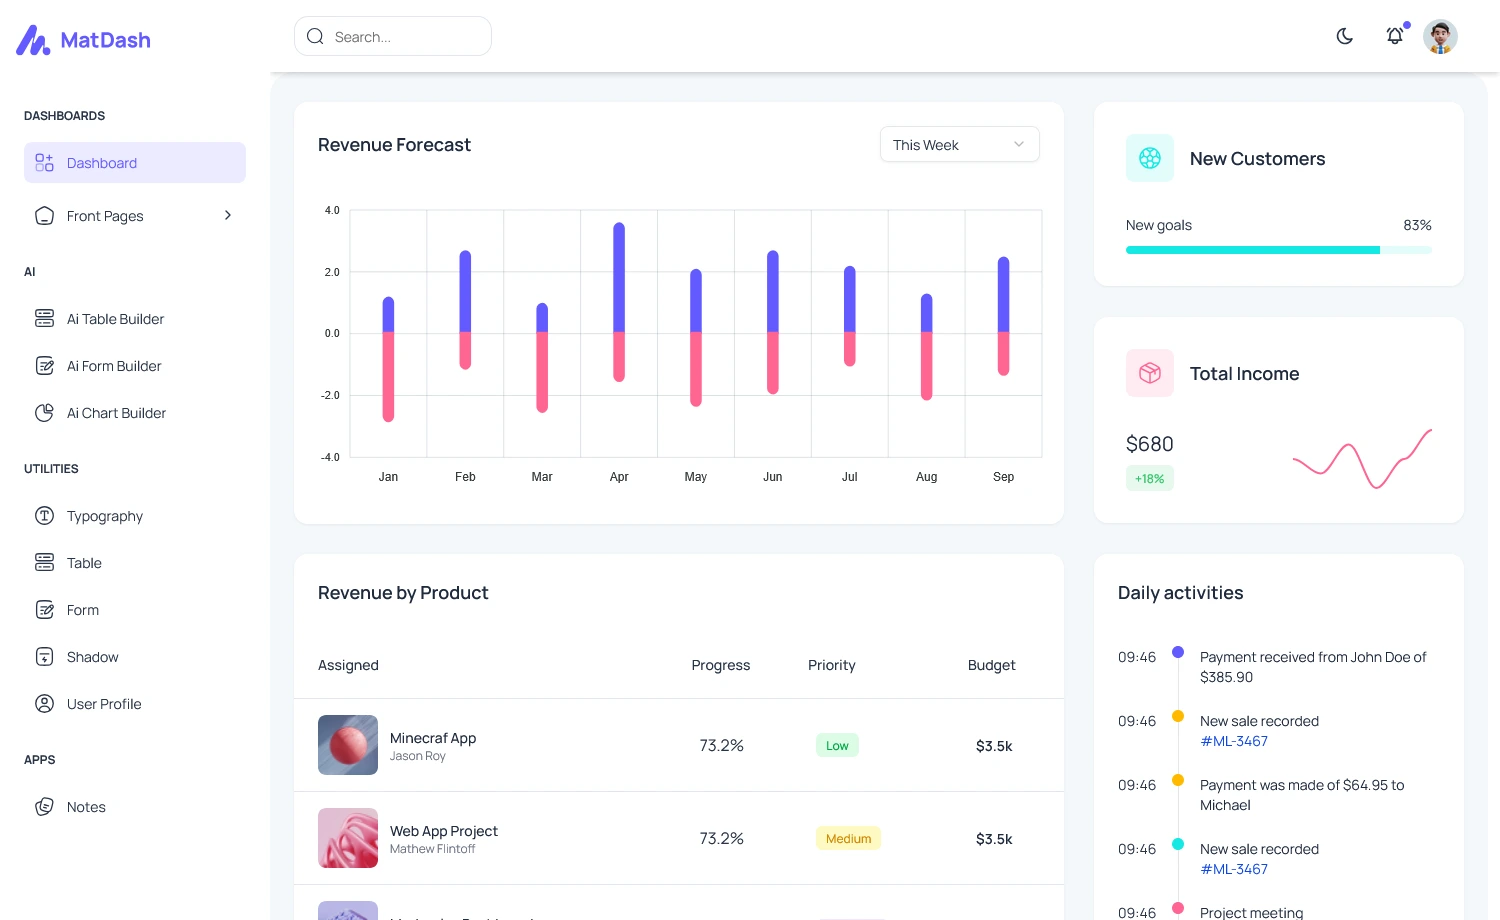
Task: Open the Notes app icon
Action: (x=44, y=807)
